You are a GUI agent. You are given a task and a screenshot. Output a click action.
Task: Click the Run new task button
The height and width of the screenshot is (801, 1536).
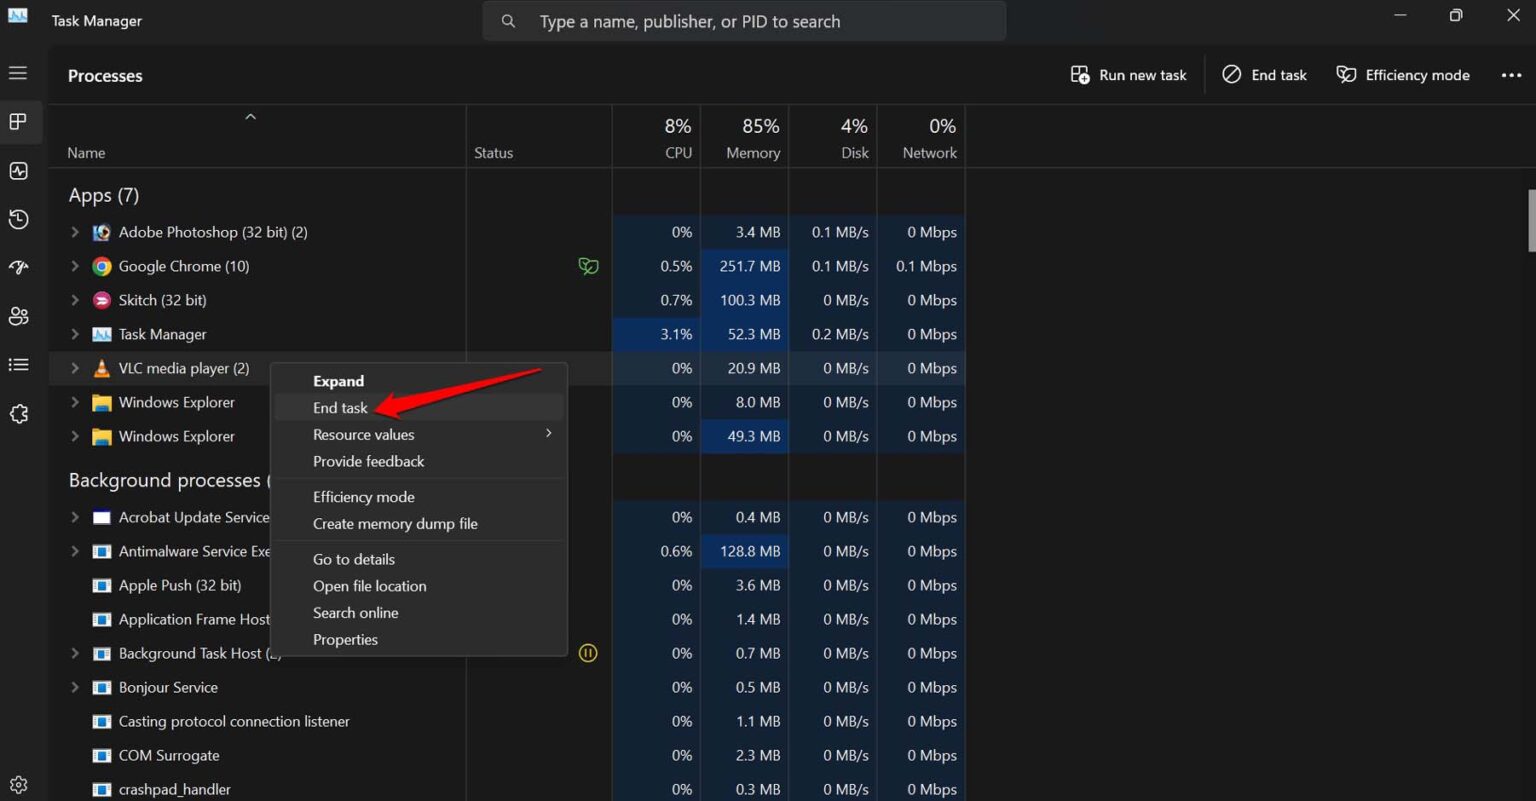pyautogui.click(x=1128, y=75)
